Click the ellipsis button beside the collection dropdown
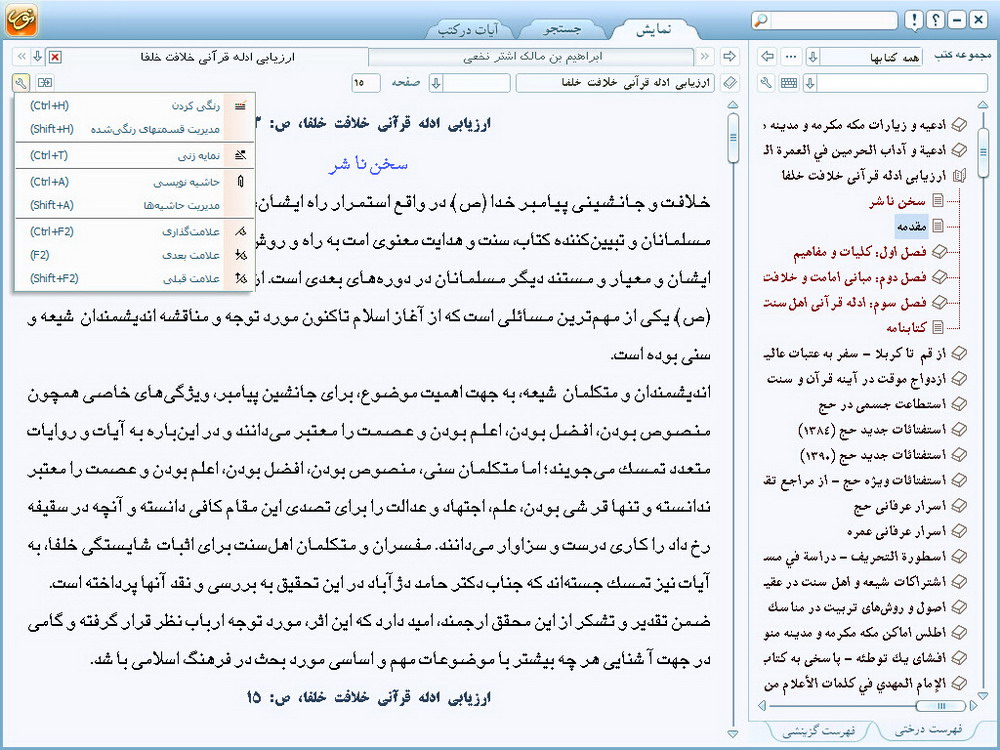 [791, 56]
